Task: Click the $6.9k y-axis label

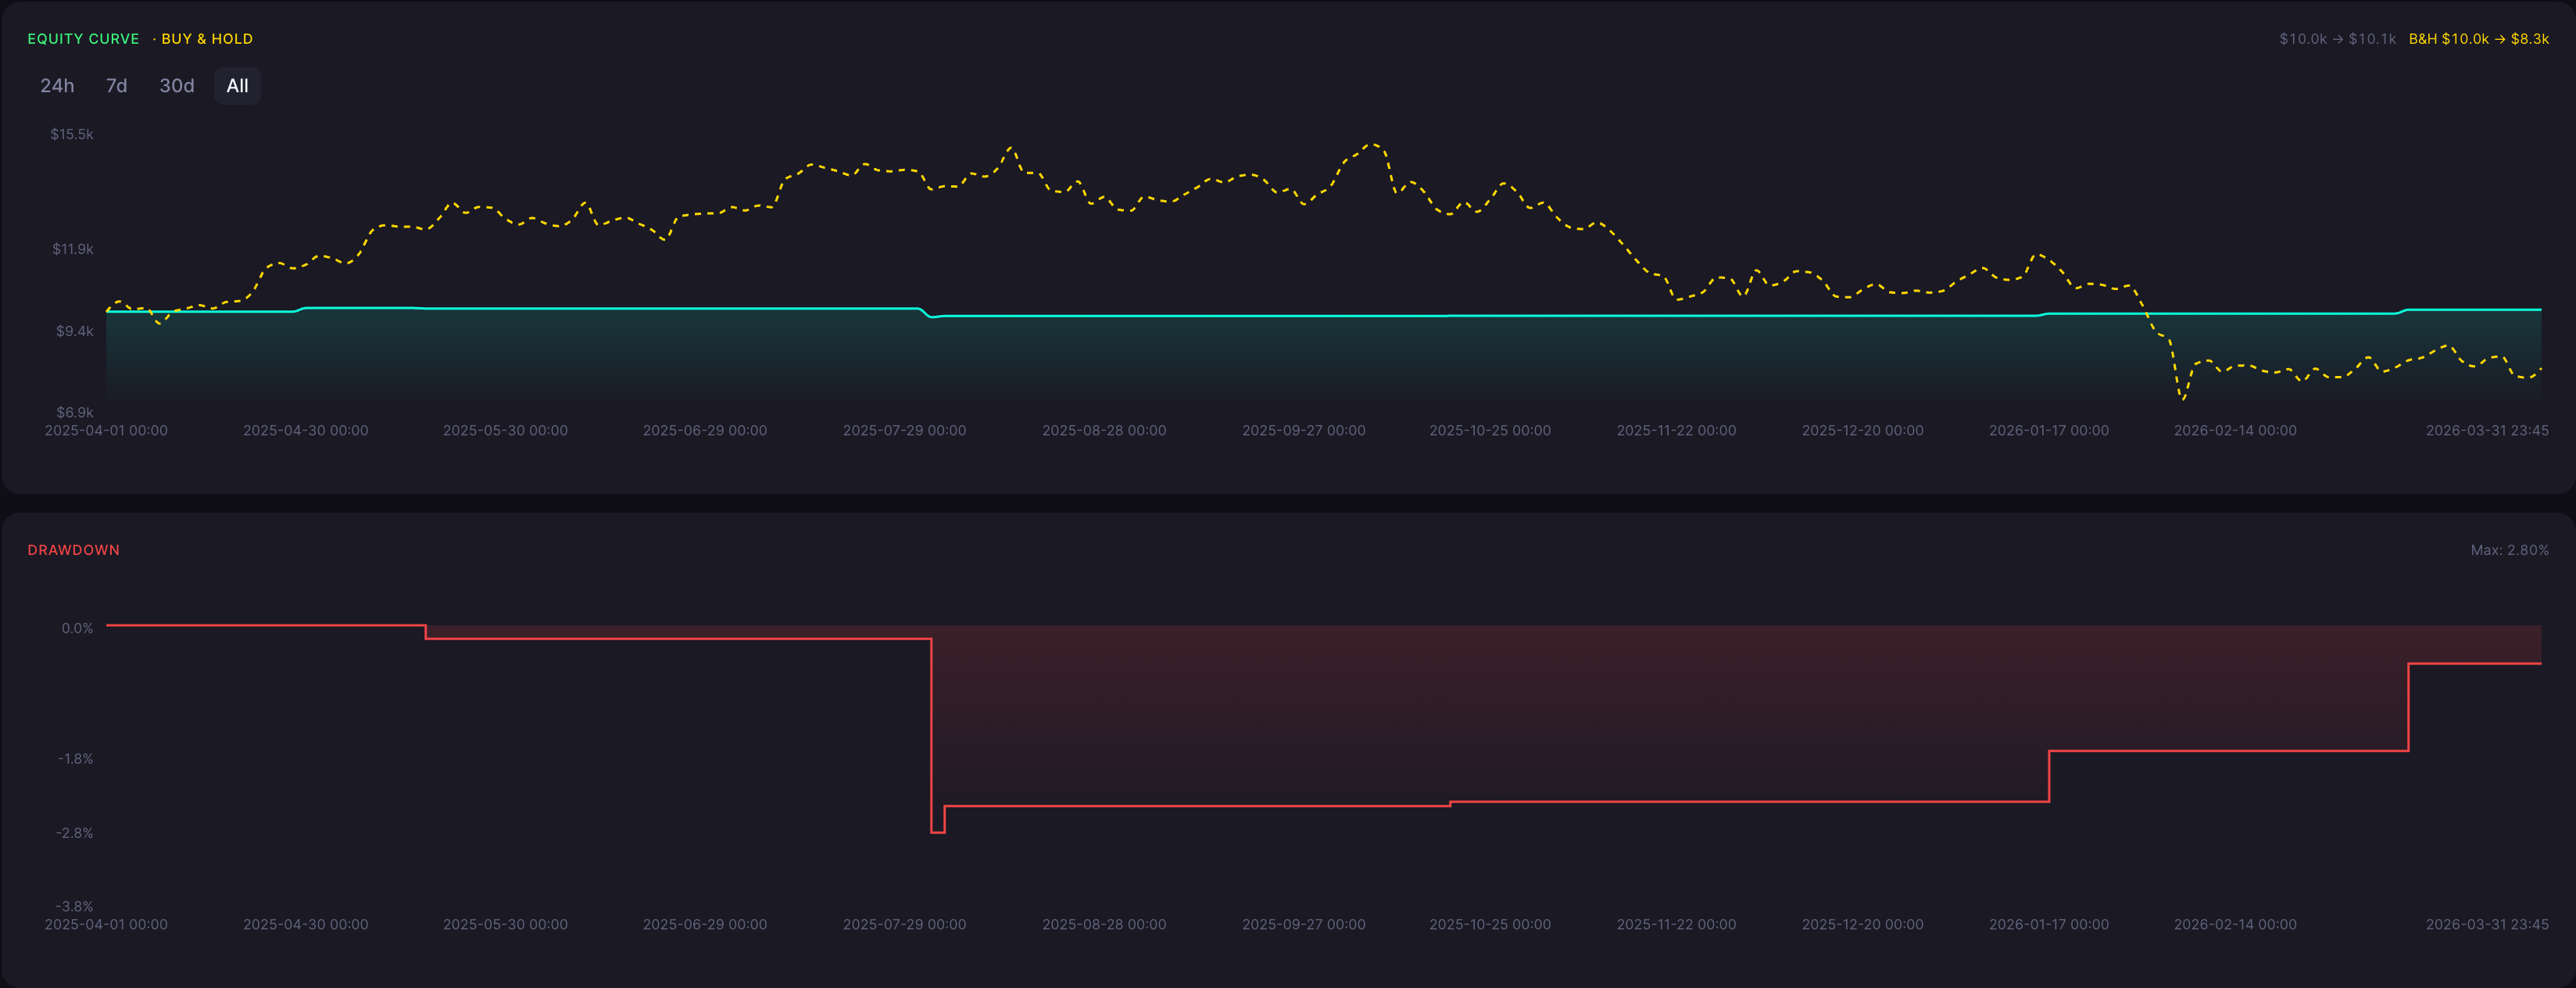Action: (x=75, y=412)
